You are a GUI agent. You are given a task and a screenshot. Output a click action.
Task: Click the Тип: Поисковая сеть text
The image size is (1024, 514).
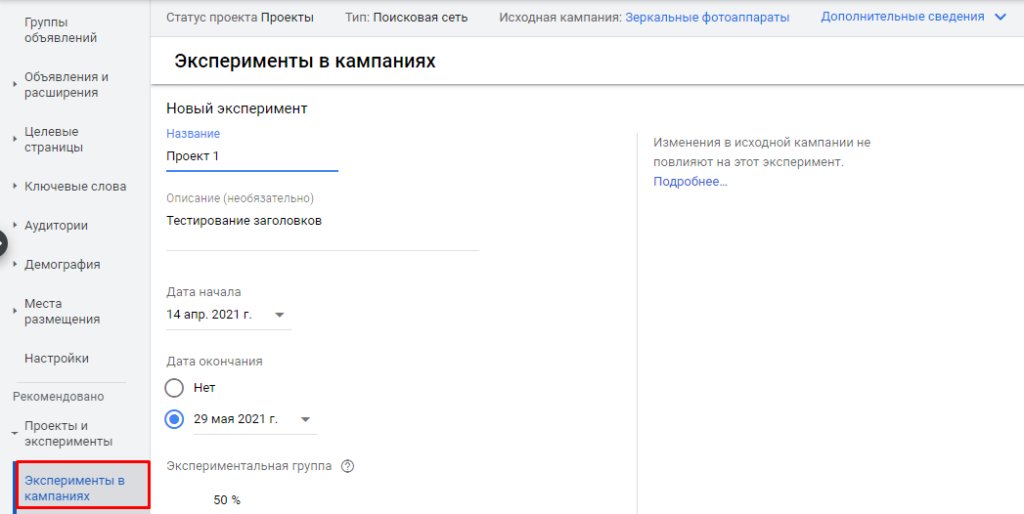(x=406, y=18)
